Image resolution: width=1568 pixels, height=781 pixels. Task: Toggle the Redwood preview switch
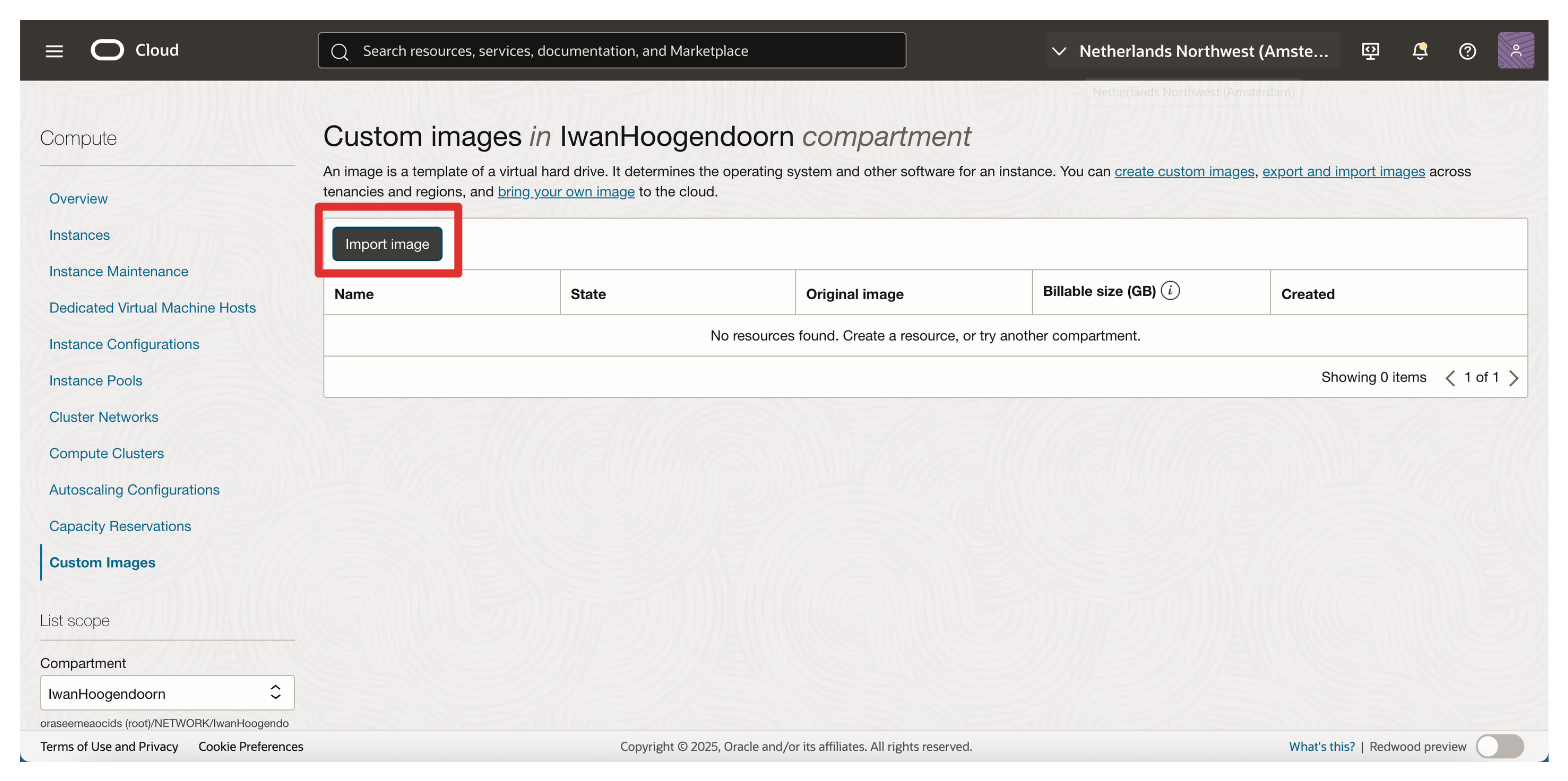(x=1499, y=746)
